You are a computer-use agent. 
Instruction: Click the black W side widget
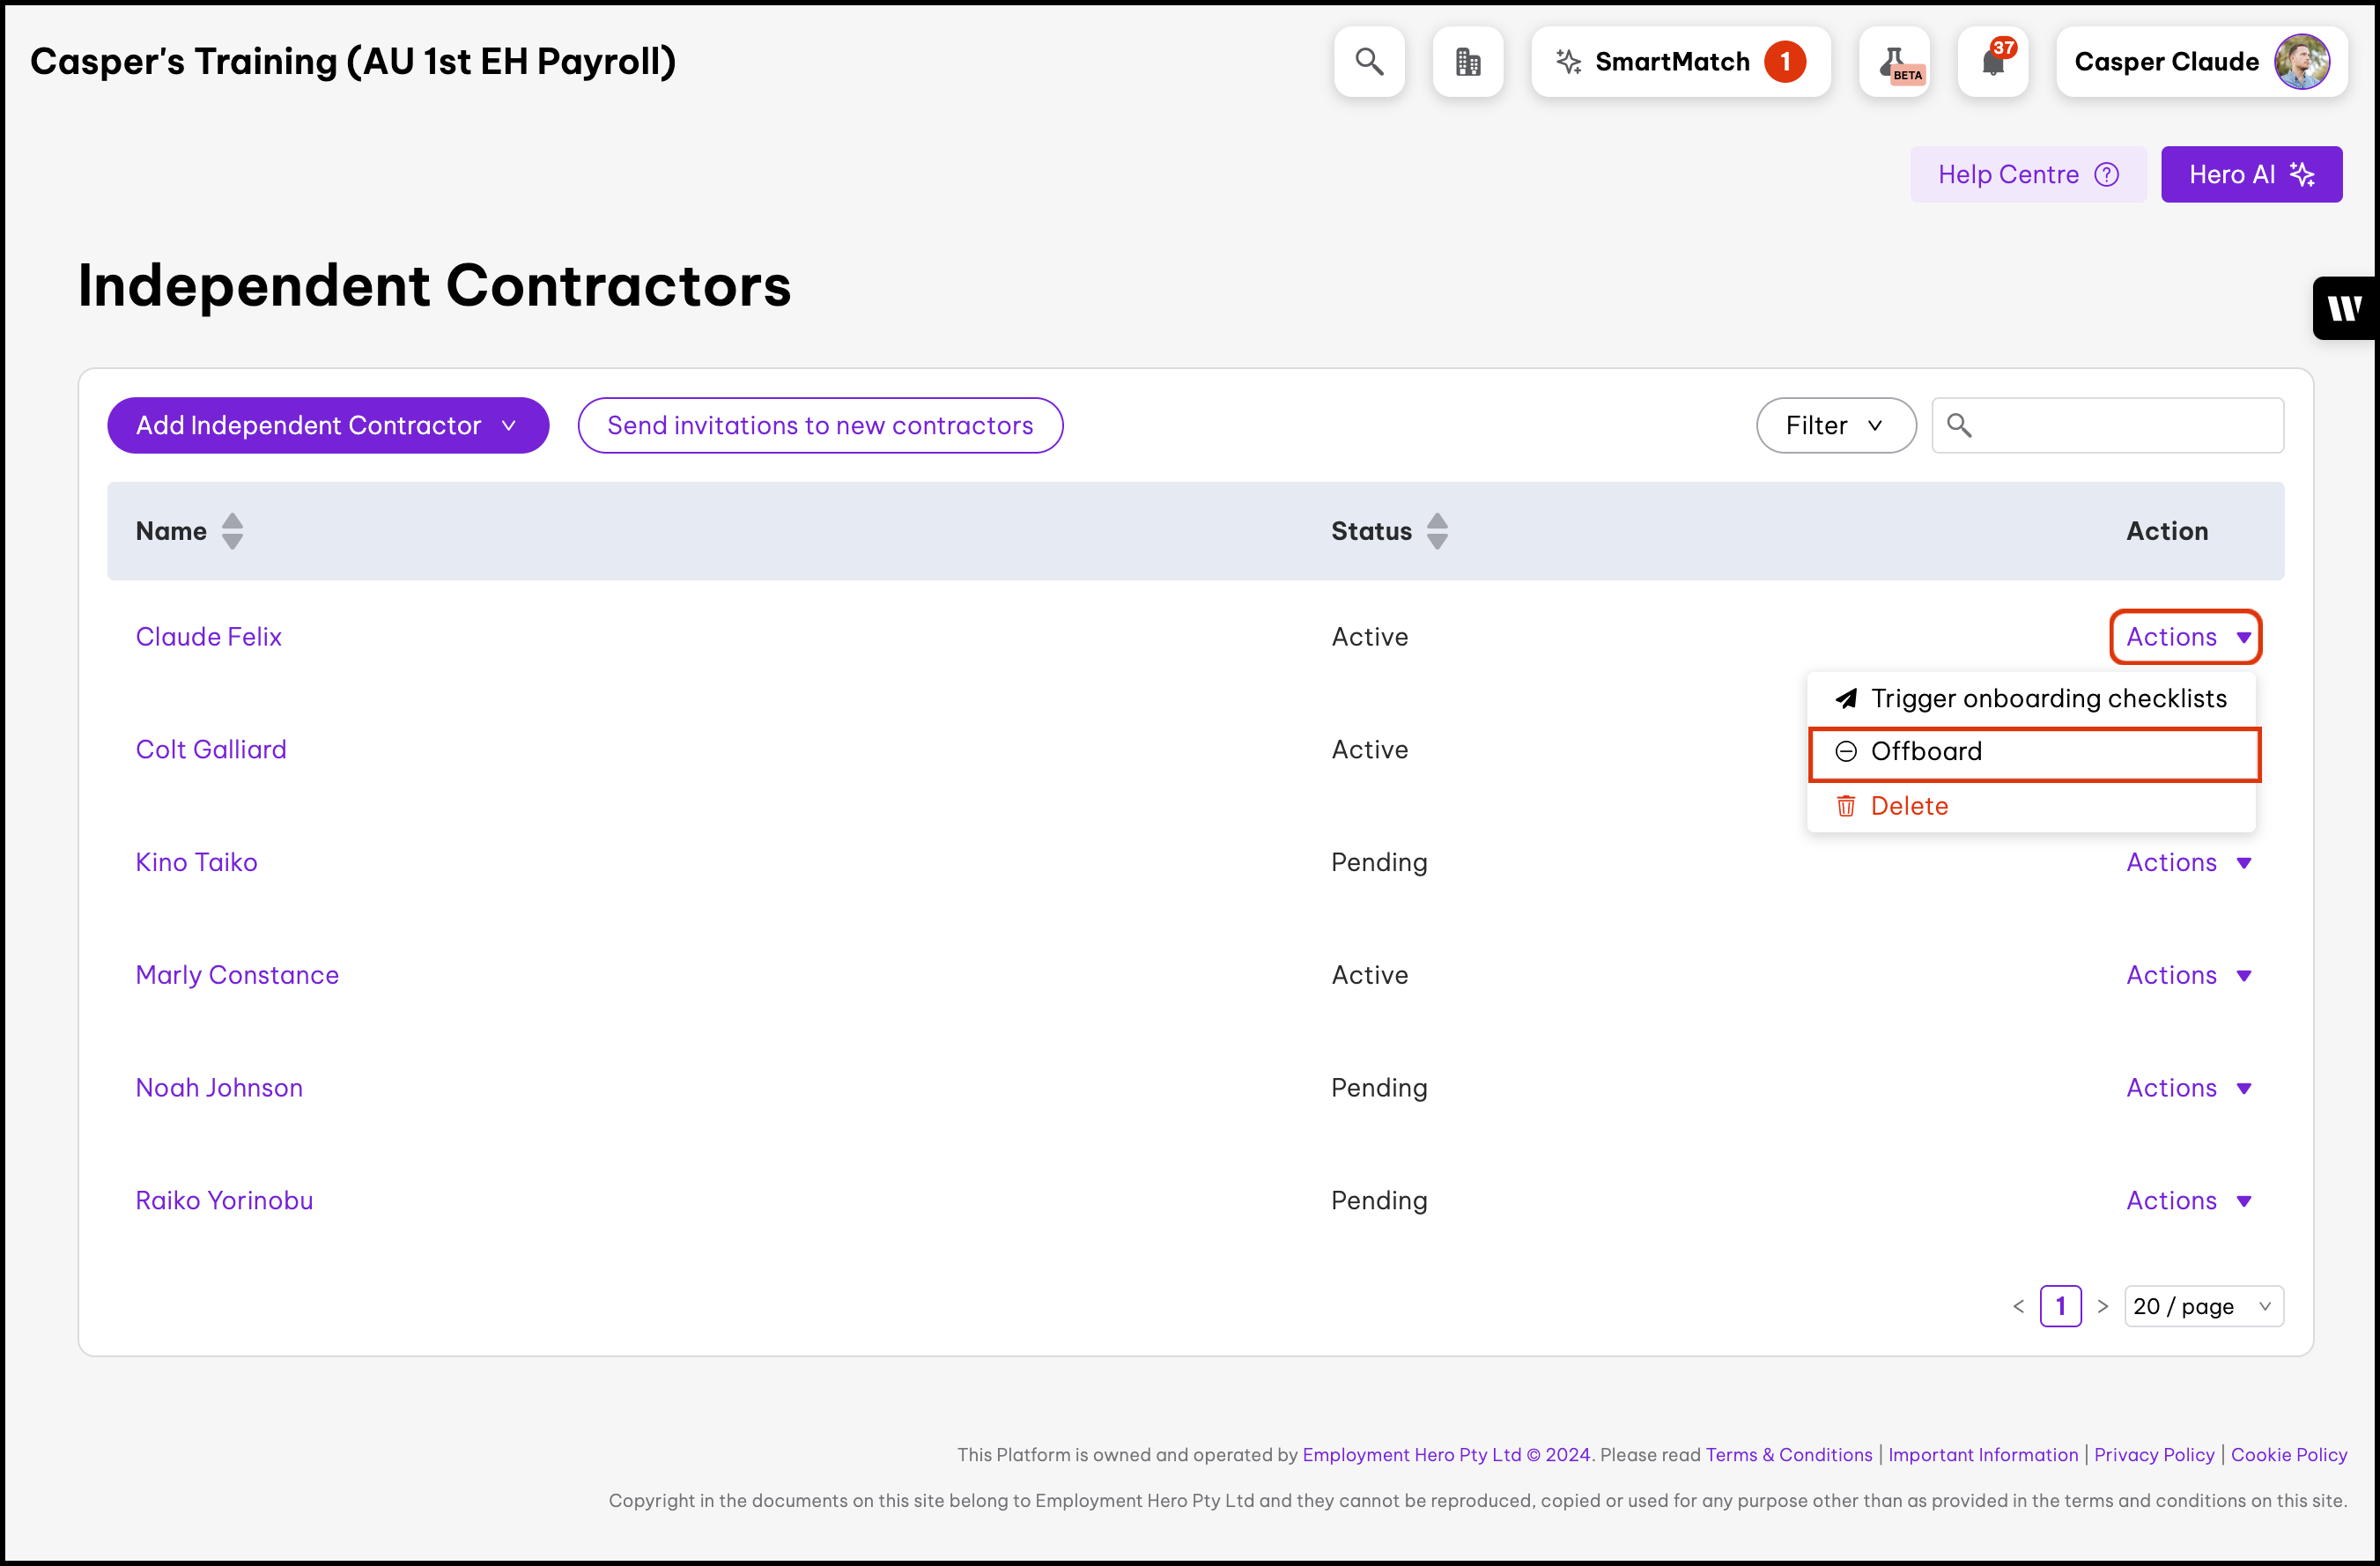coord(2345,308)
